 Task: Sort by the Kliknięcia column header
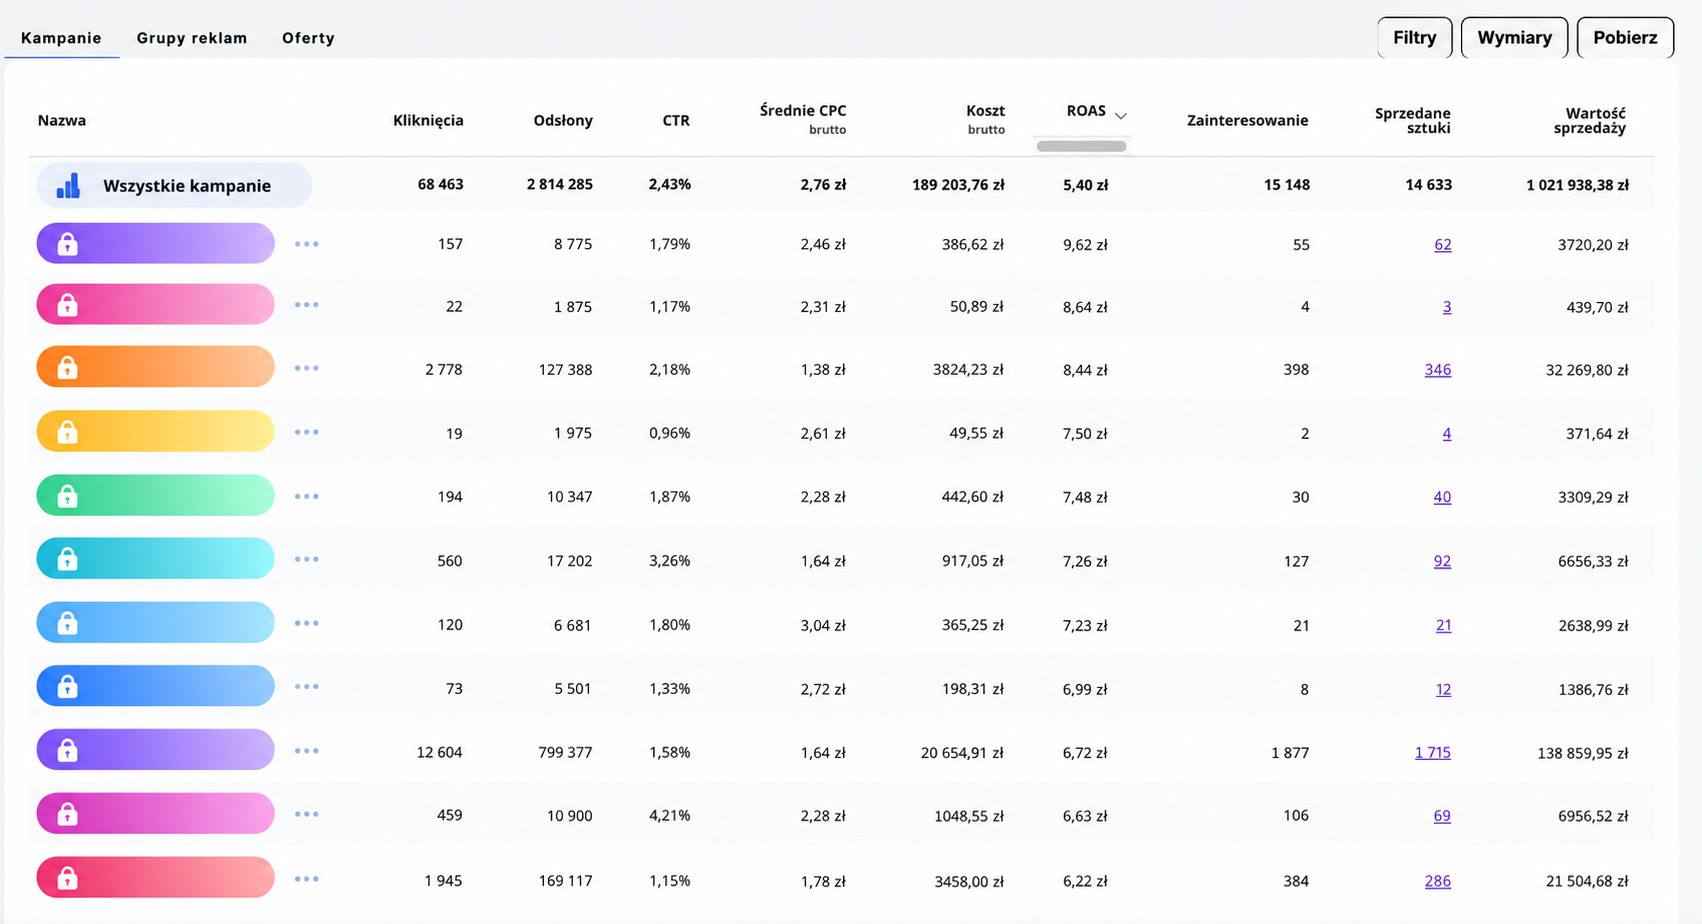point(428,120)
